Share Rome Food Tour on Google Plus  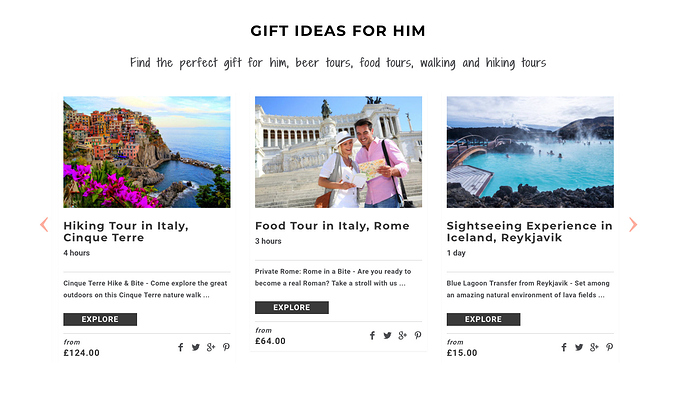point(403,336)
